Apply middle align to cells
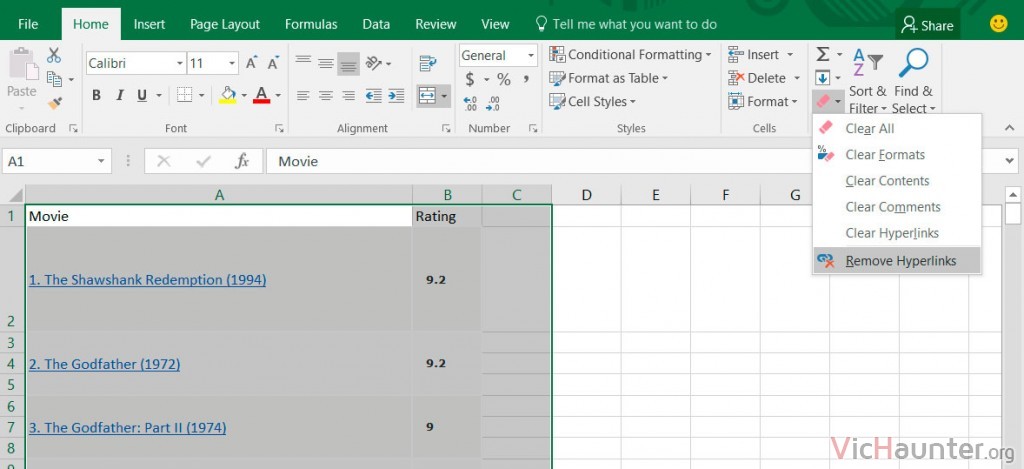This screenshot has width=1024, height=469. click(x=326, y=63)
